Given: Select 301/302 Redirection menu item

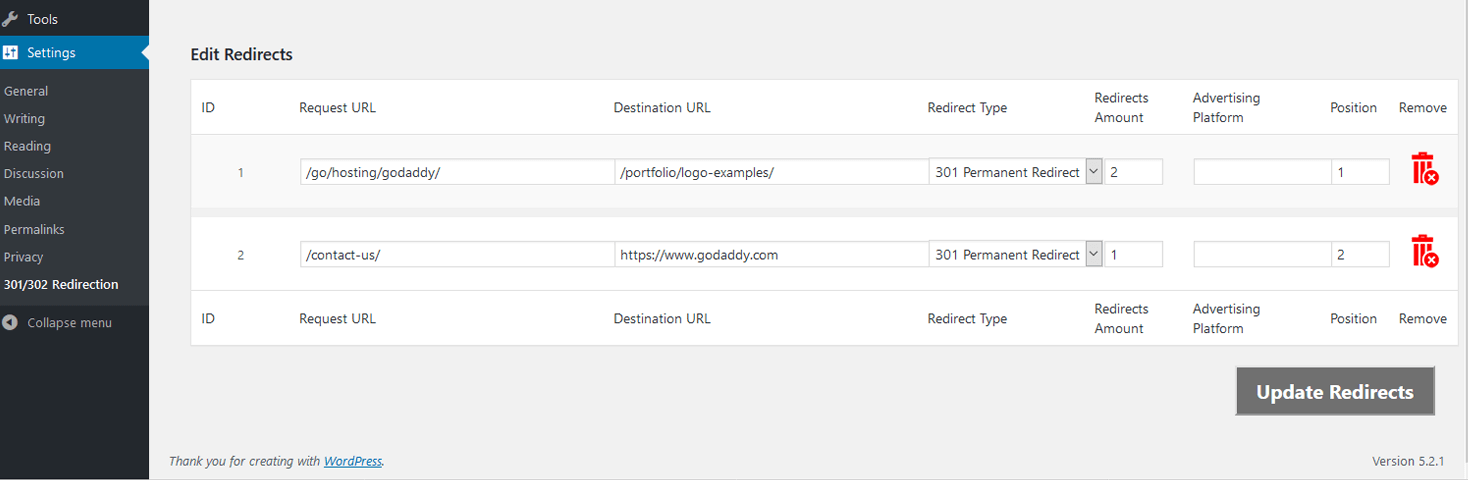Looking at the screenshot, I should [61, 285].
